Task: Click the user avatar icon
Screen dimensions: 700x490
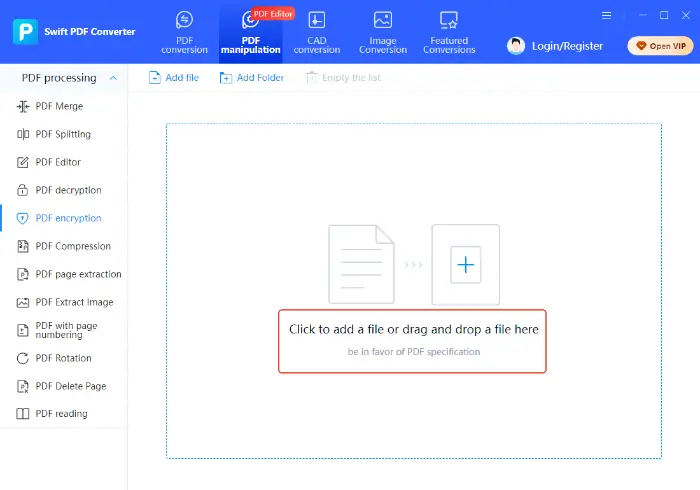Action: pyautogui.click(x=516, y=46)
